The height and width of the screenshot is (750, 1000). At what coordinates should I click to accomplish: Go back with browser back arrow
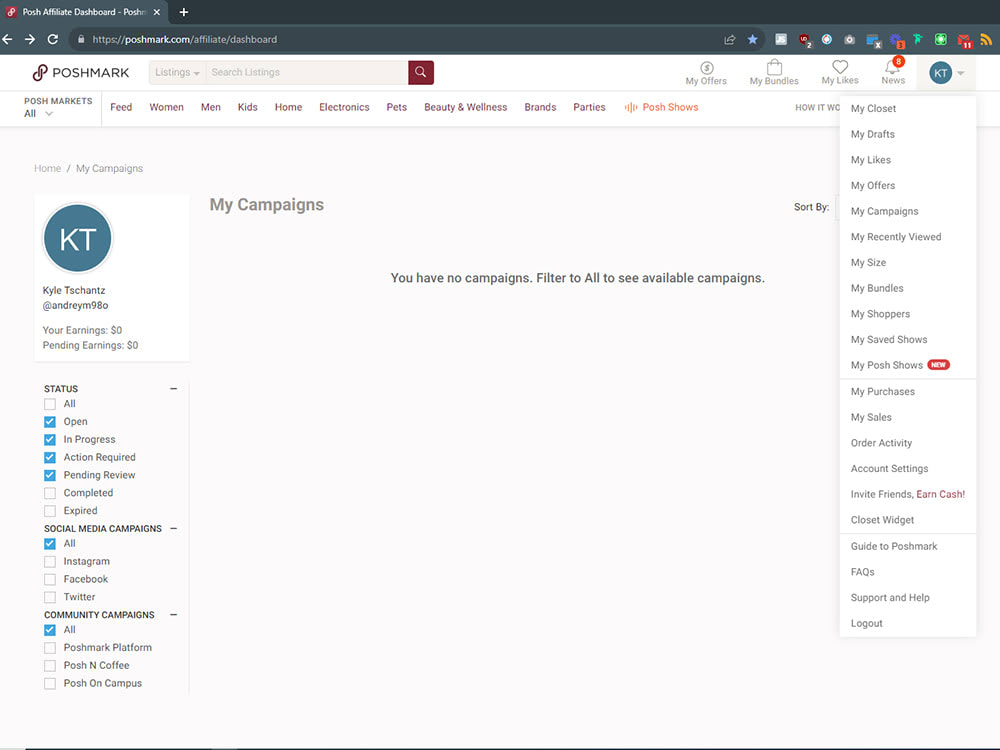[x=8, y=40]
